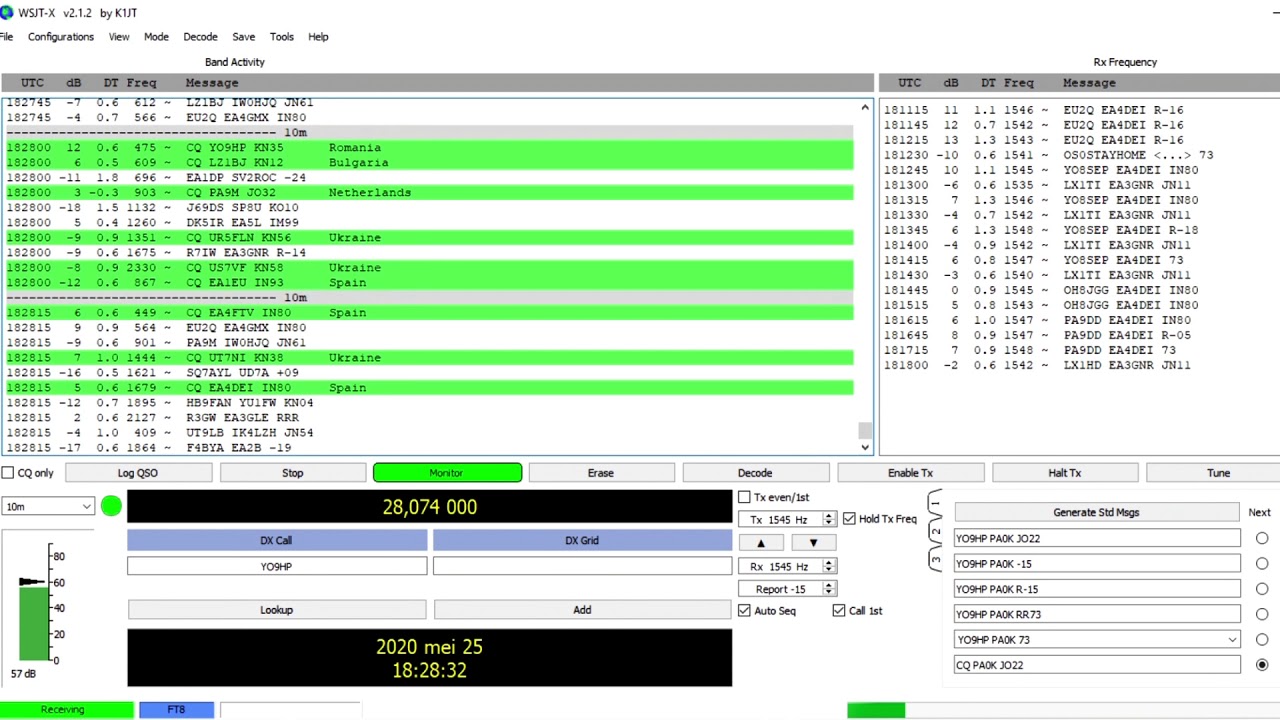Open the 10m band dropdown
This screenshot has width=1280, height=720.
47,507
